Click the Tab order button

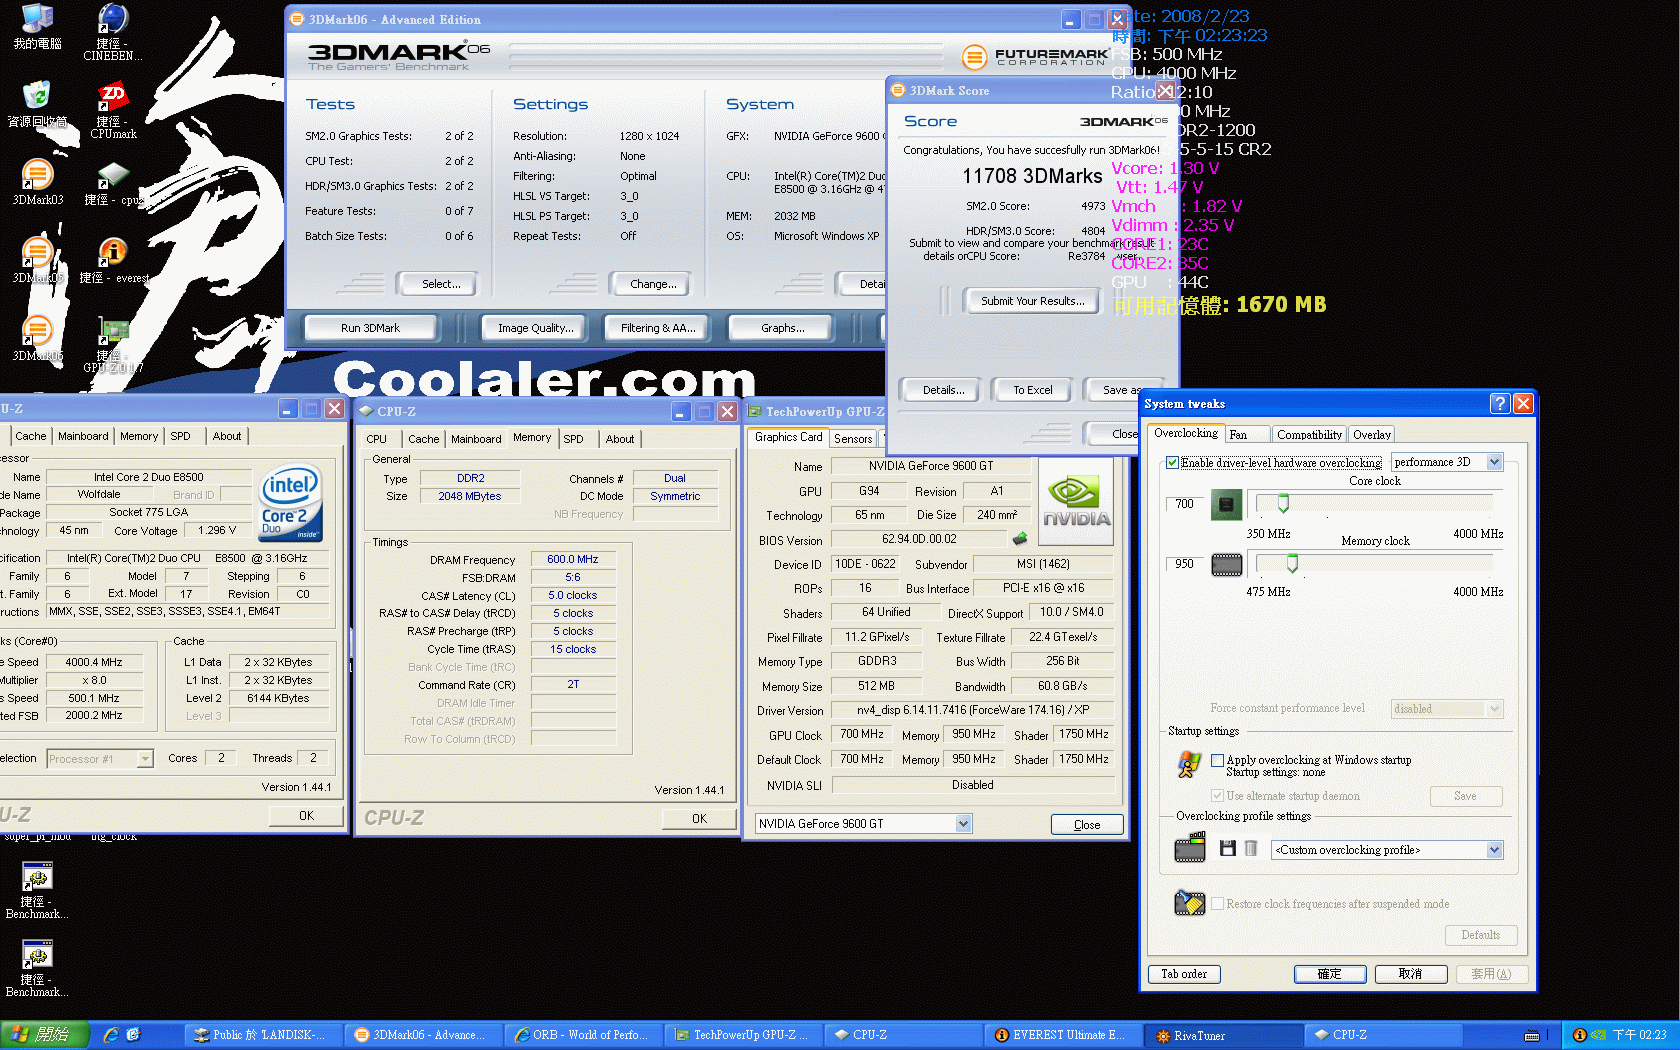tap(1184, 974)
